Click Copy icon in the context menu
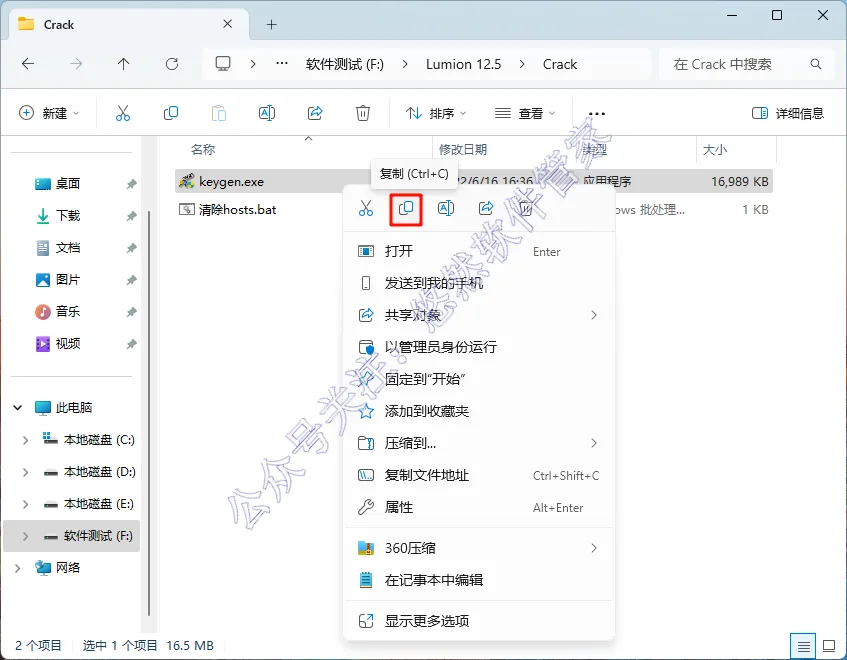The height and width of the screenshot is (660, 847). point(406,208)
